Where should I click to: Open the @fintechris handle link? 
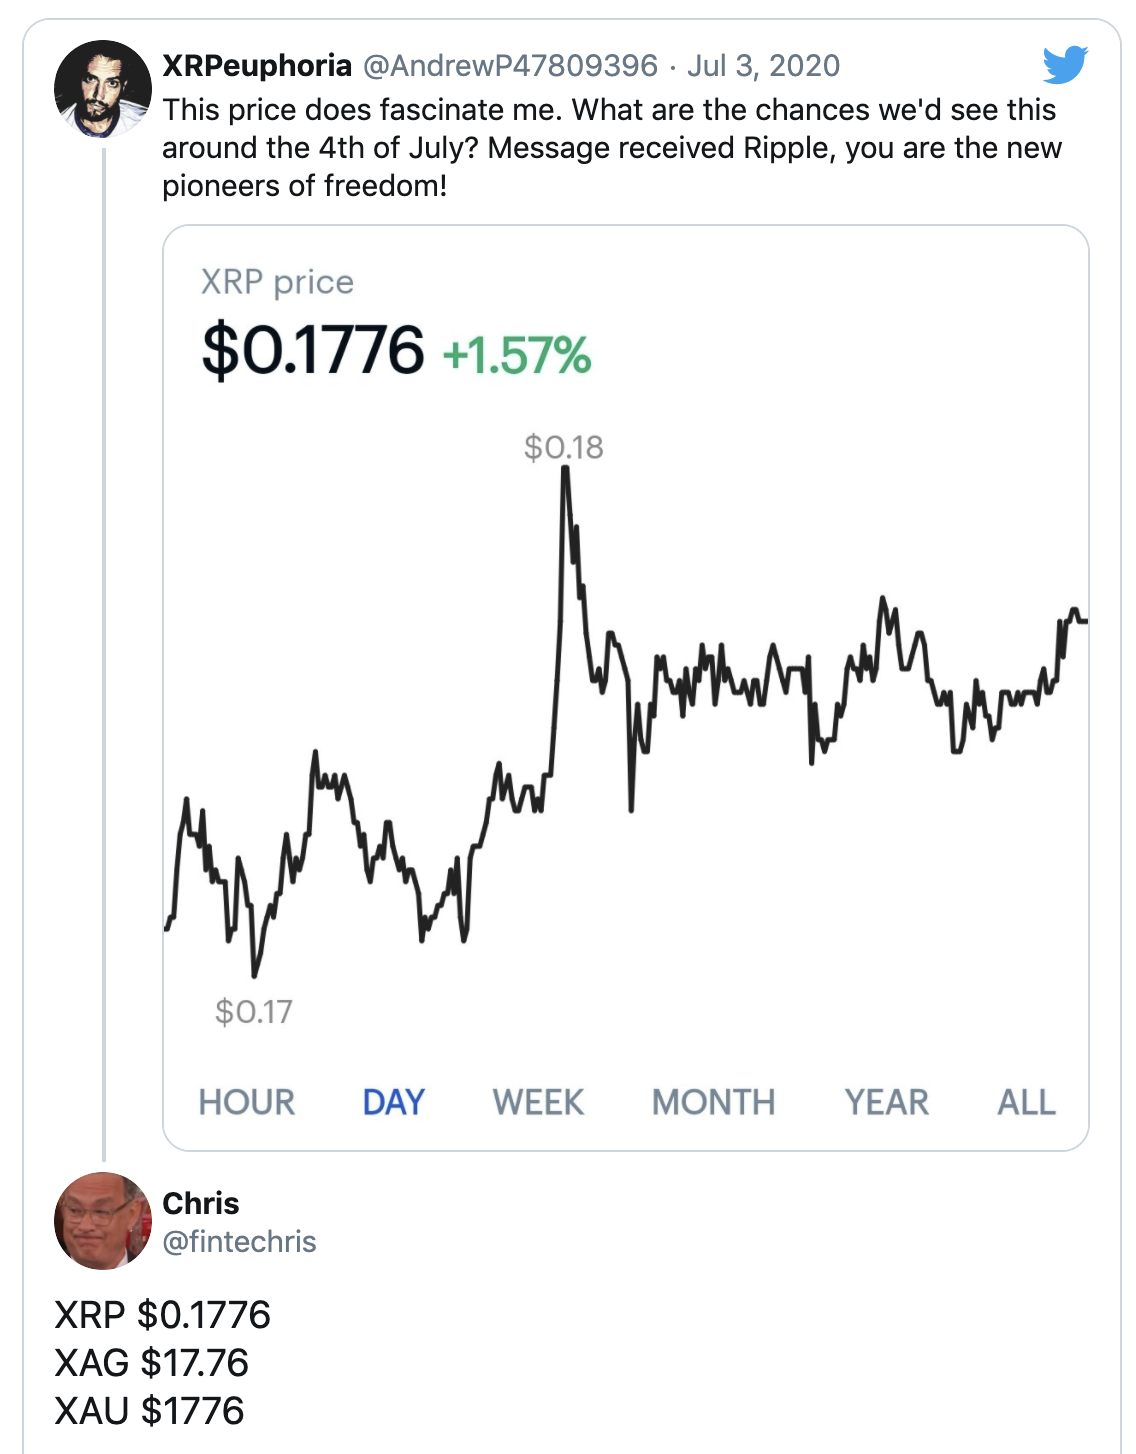click(x=240, y=1241)
